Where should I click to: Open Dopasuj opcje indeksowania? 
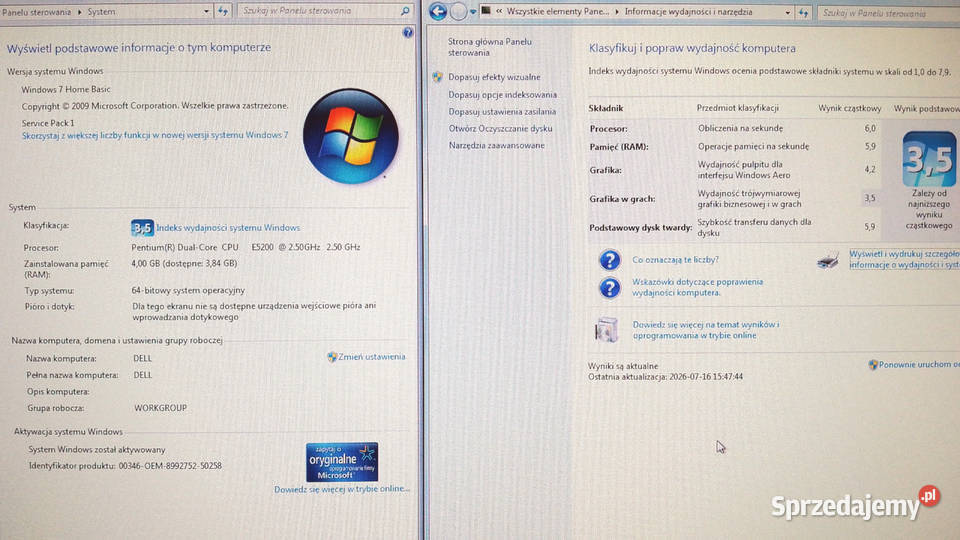pos(503,95)
